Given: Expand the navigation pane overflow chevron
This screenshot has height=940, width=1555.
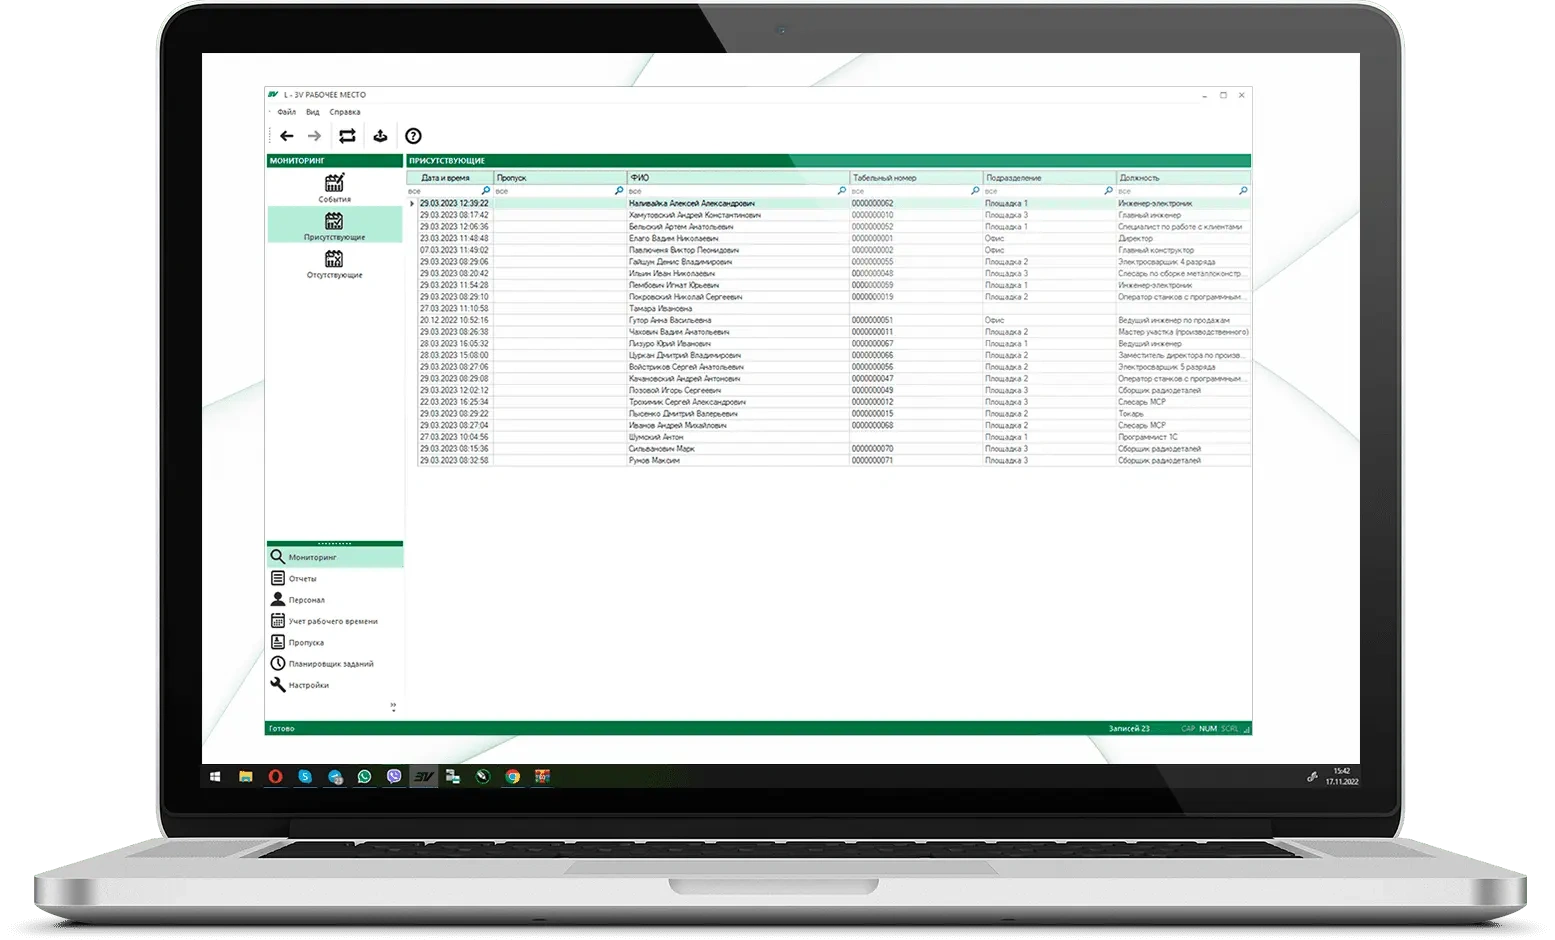Looking at the screenshot, I should 393,707.
